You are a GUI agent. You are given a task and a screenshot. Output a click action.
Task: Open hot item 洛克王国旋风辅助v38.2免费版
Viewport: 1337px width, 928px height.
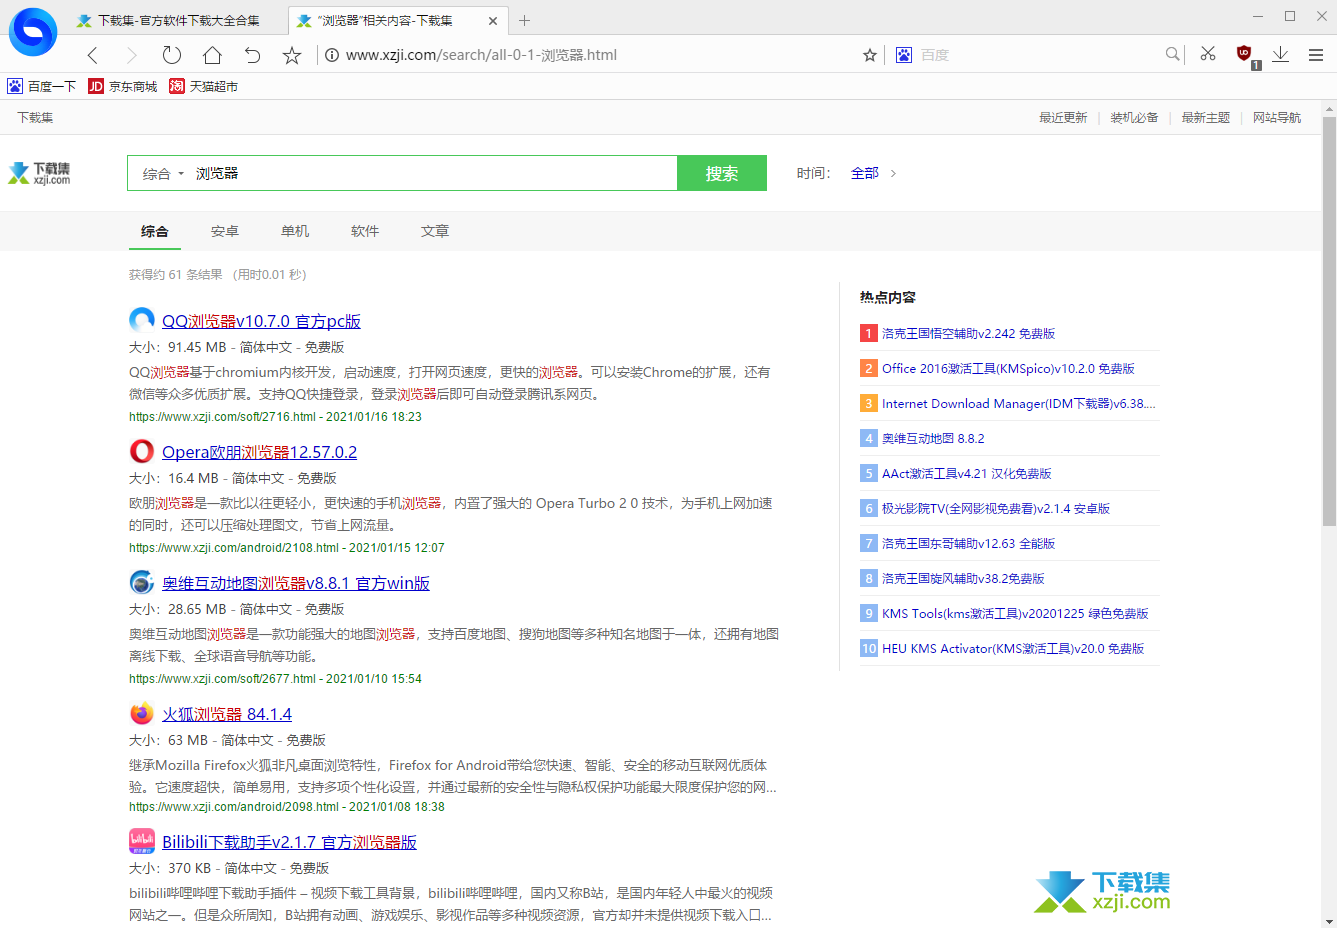[x=963, y=578]
